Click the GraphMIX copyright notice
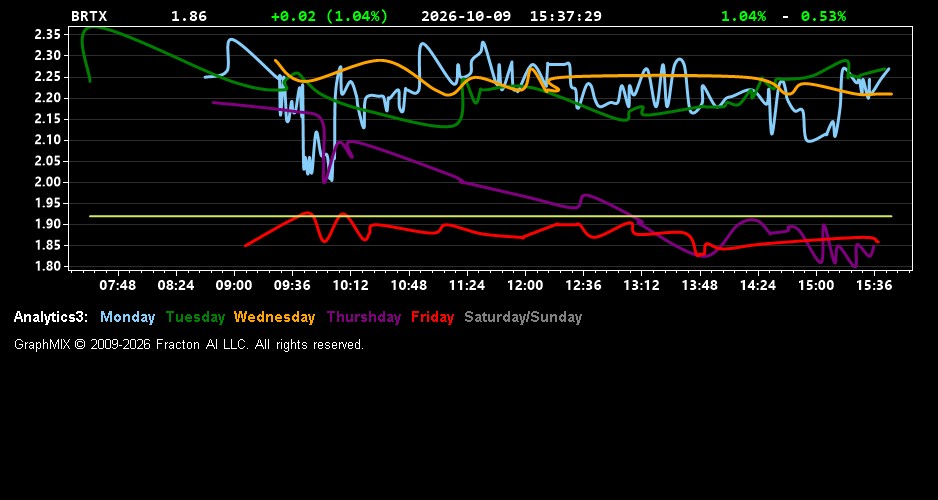 189,345
